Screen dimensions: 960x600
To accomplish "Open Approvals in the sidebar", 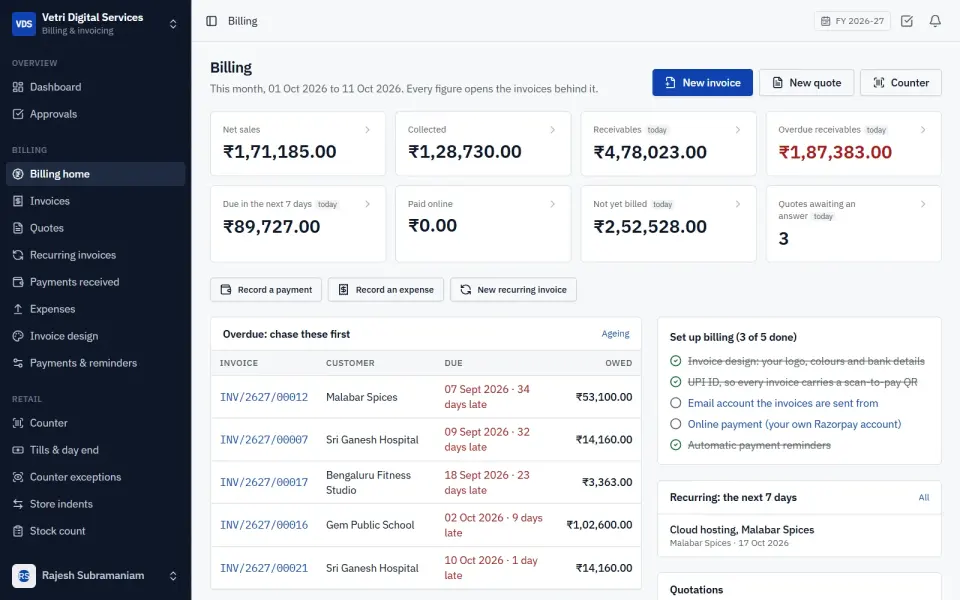I will point(96,114).
